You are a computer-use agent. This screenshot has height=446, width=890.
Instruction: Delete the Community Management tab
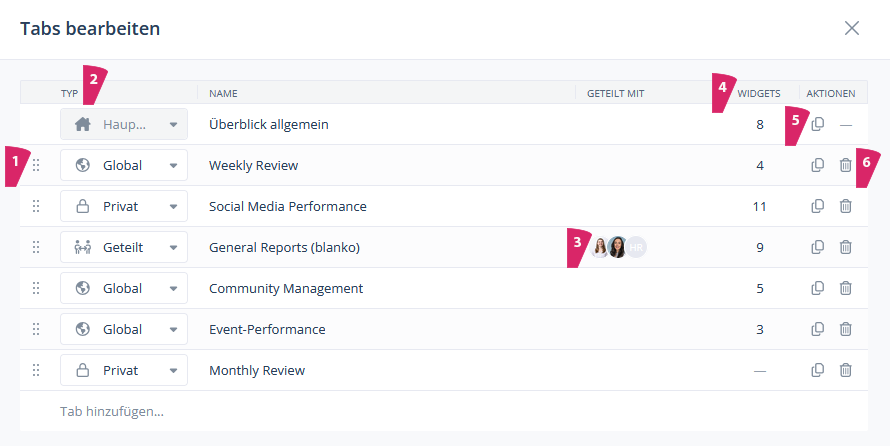click(845, 288)
